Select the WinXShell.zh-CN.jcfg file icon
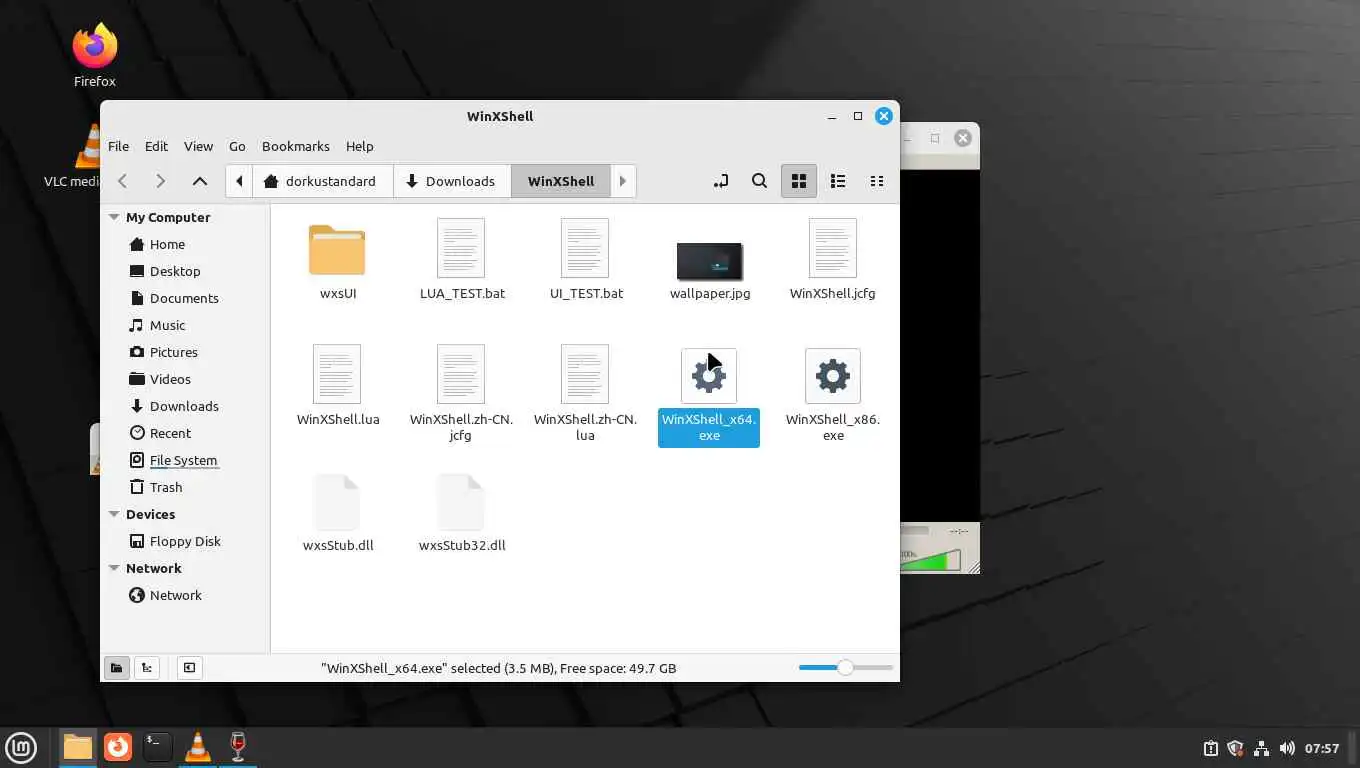Screen dimensions: 1360x768 pyautogui.click(x=461, y=374)
